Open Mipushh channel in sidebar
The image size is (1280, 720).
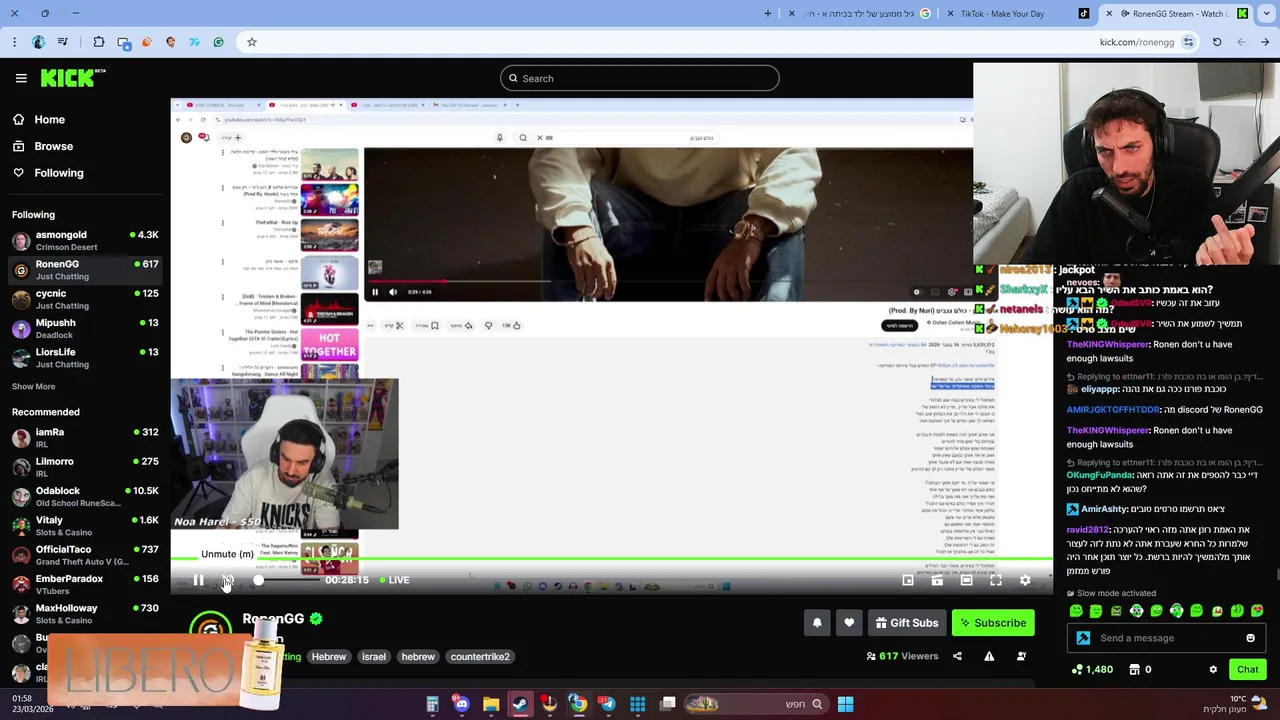[85, 328]
